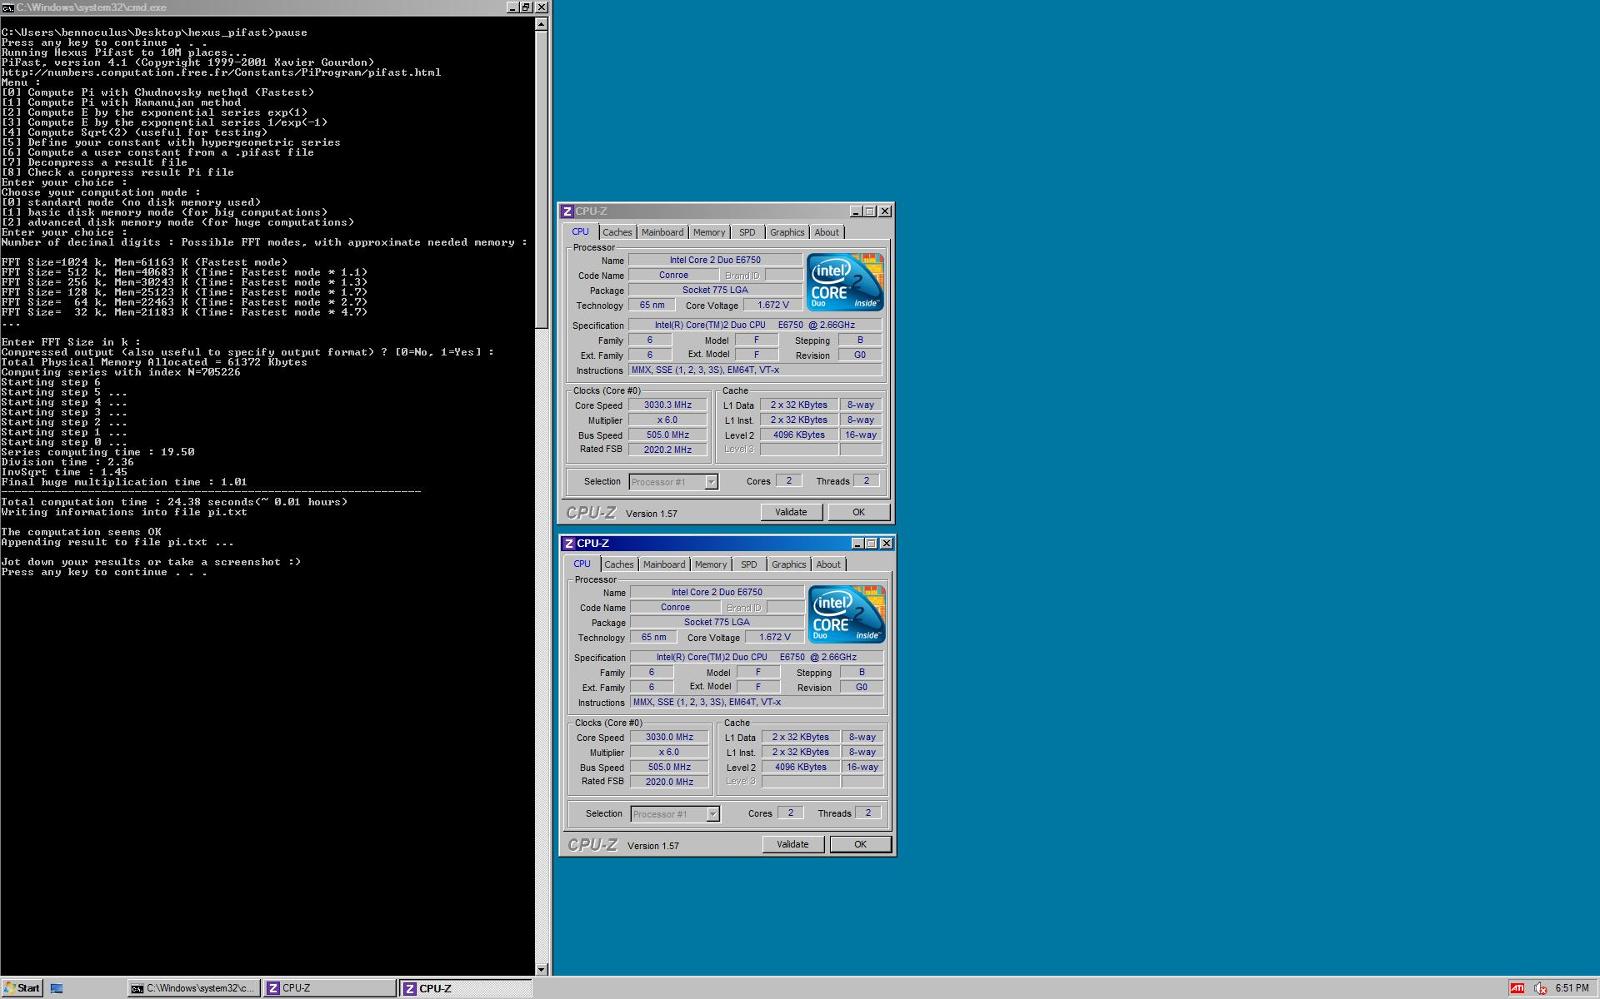Click the cmd window scrollbar down arrow
The height and width of the screenshot is (999, 1600).
pyautogui.click(x=542, y=969)
